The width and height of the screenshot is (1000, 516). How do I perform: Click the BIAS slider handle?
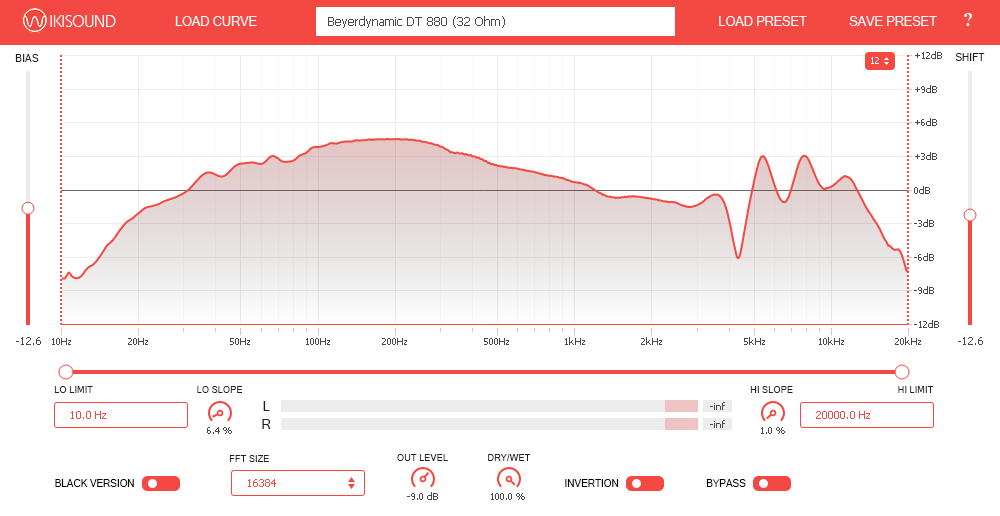(x=28, y=208)
